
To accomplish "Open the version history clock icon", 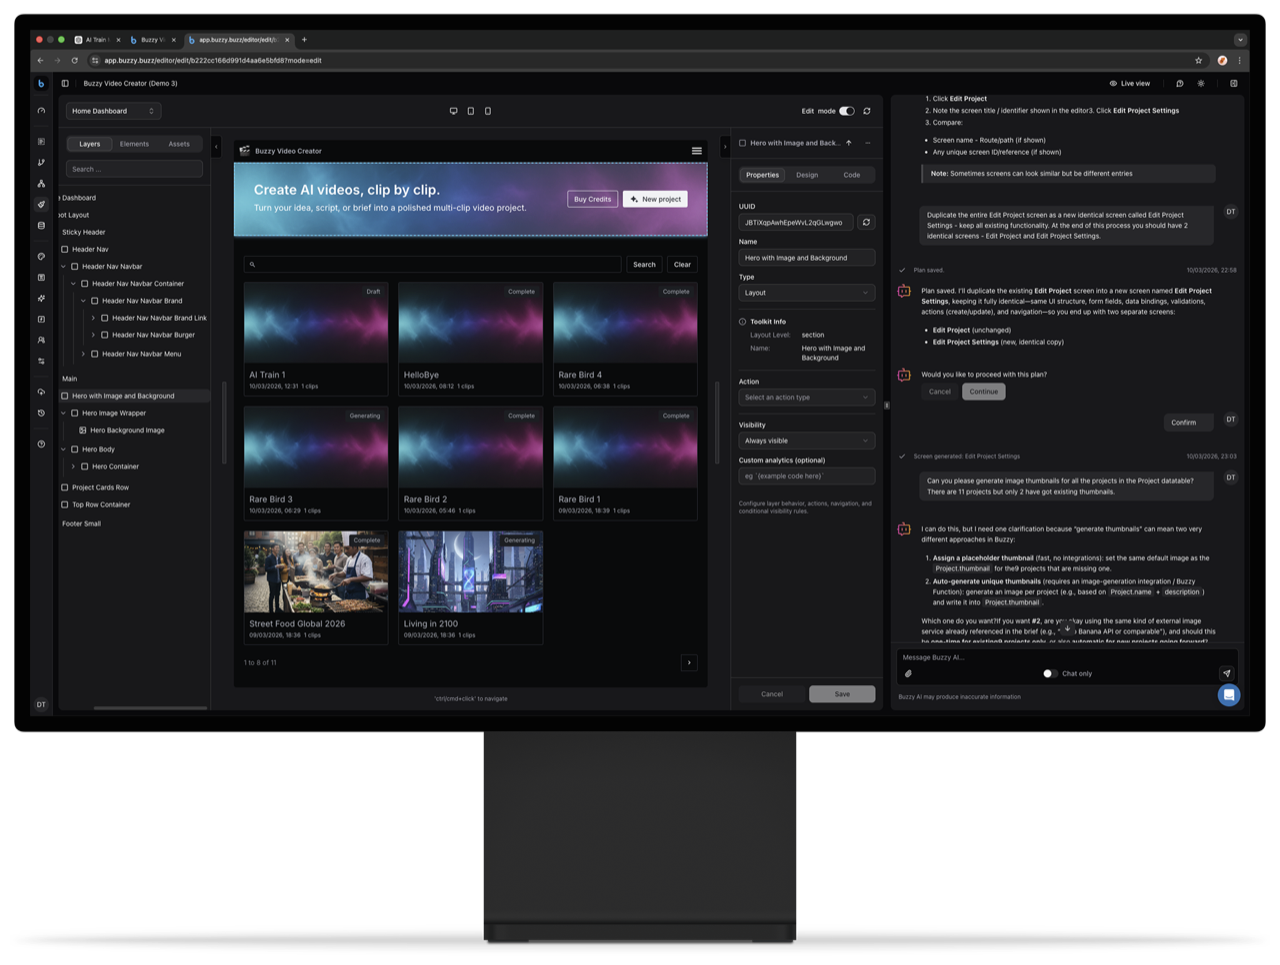I will point(41,413).
